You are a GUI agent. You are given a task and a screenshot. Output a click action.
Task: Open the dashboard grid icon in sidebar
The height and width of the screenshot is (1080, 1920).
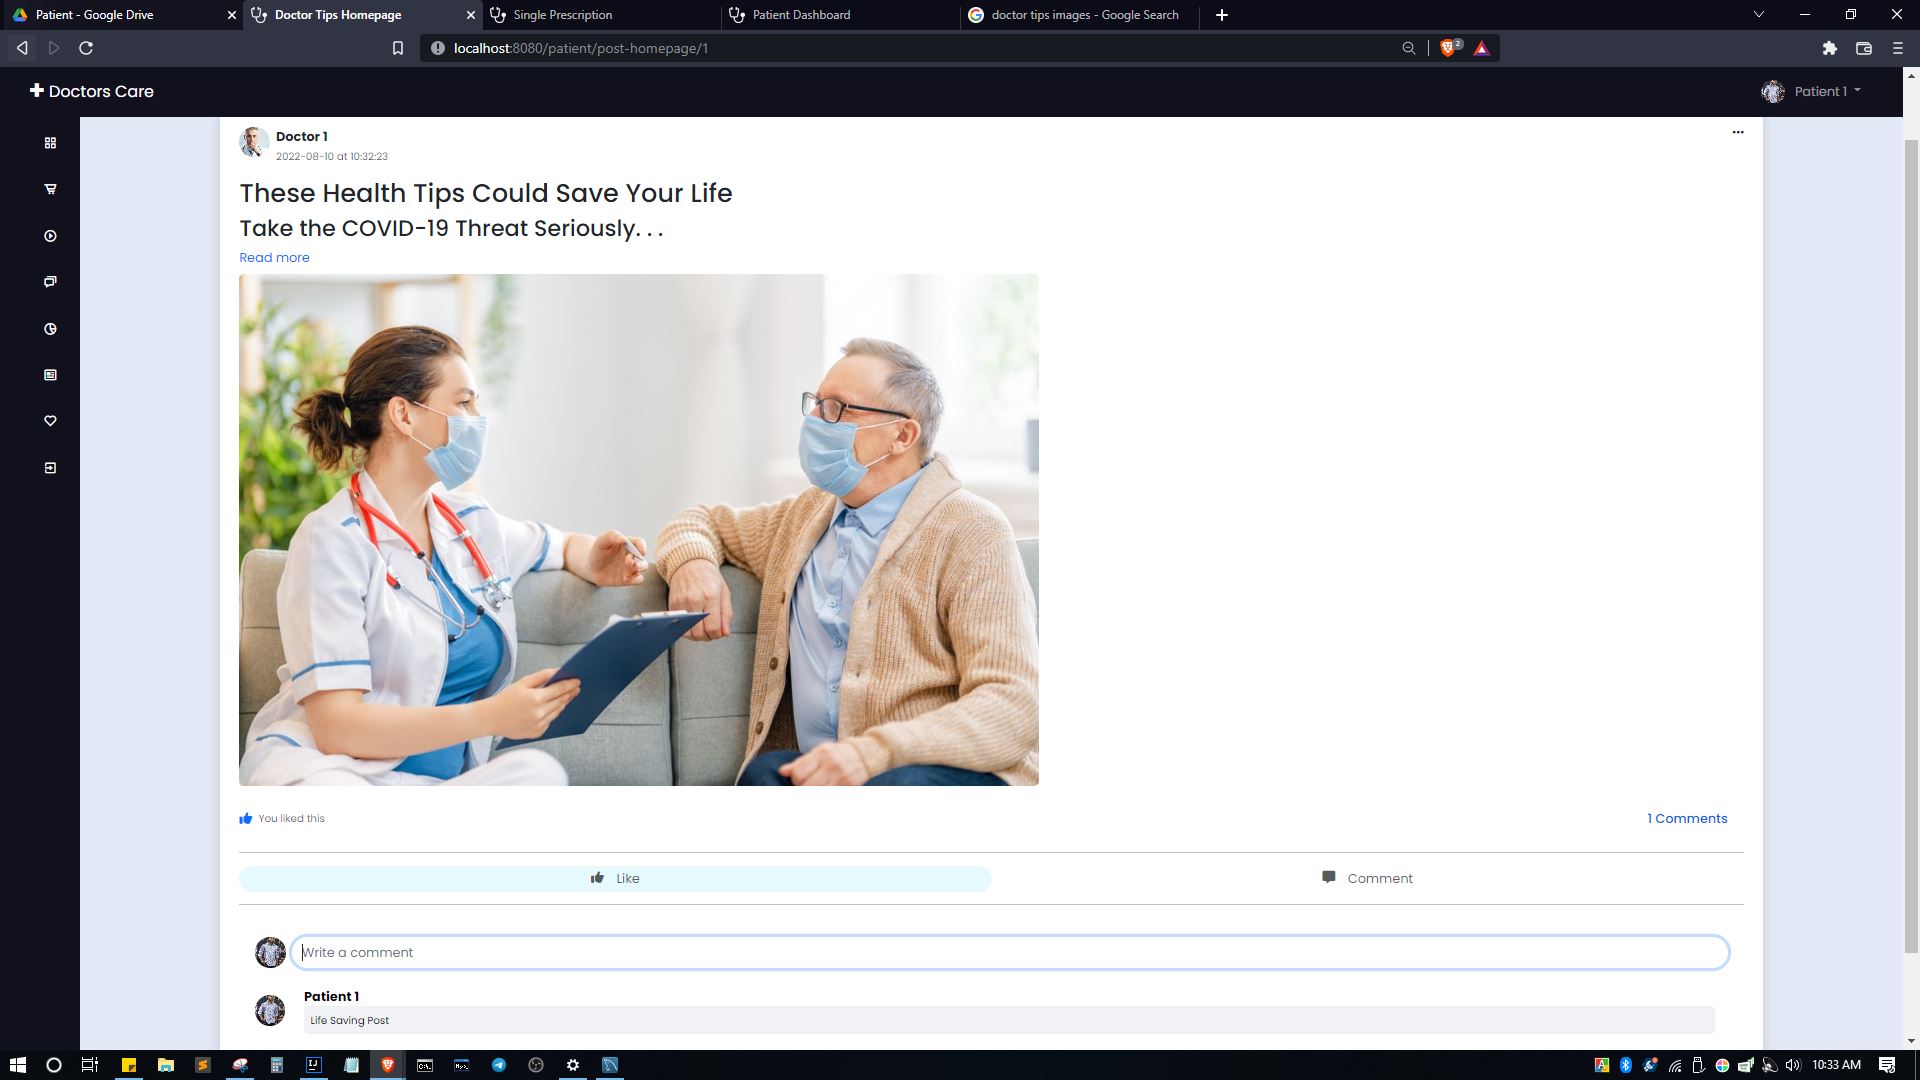pos(50,143)
